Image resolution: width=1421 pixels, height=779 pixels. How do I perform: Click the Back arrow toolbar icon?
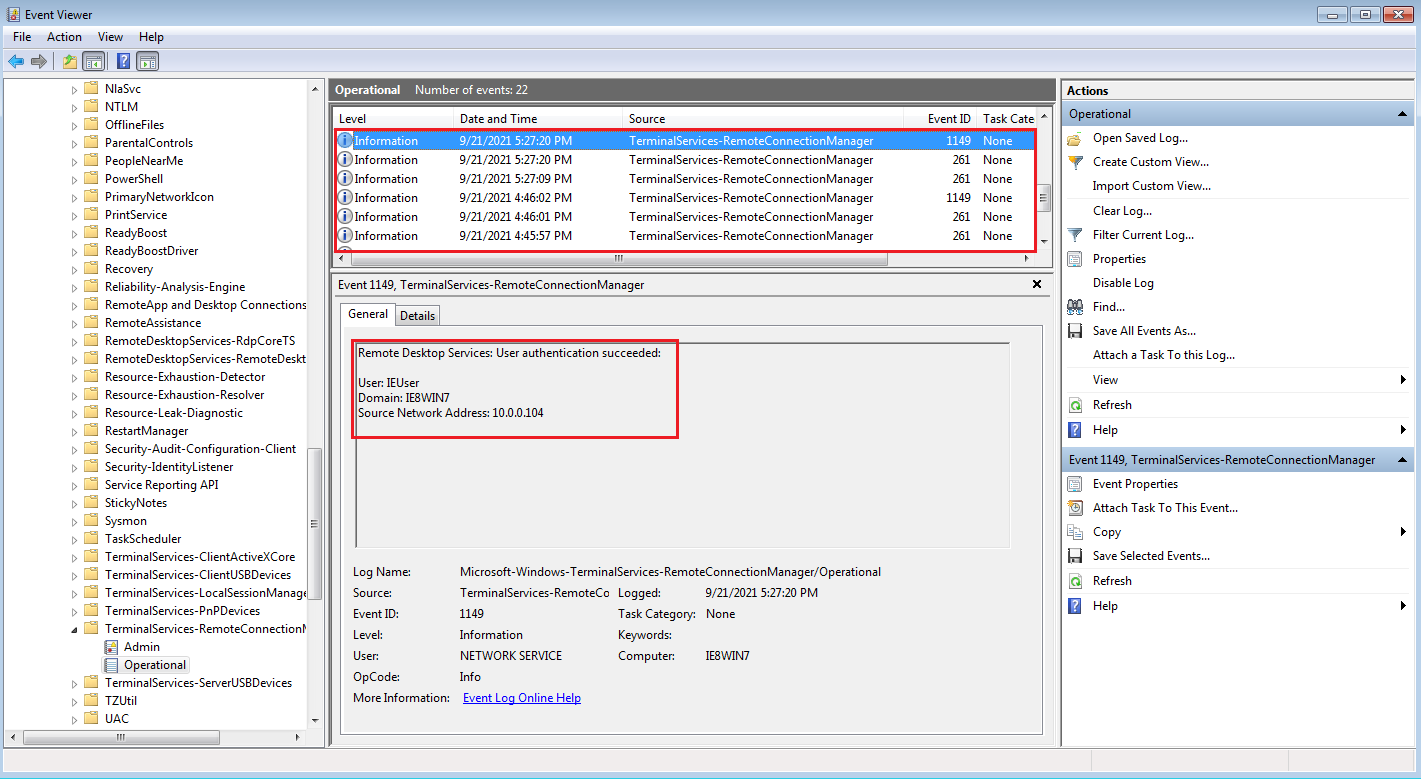16,62
